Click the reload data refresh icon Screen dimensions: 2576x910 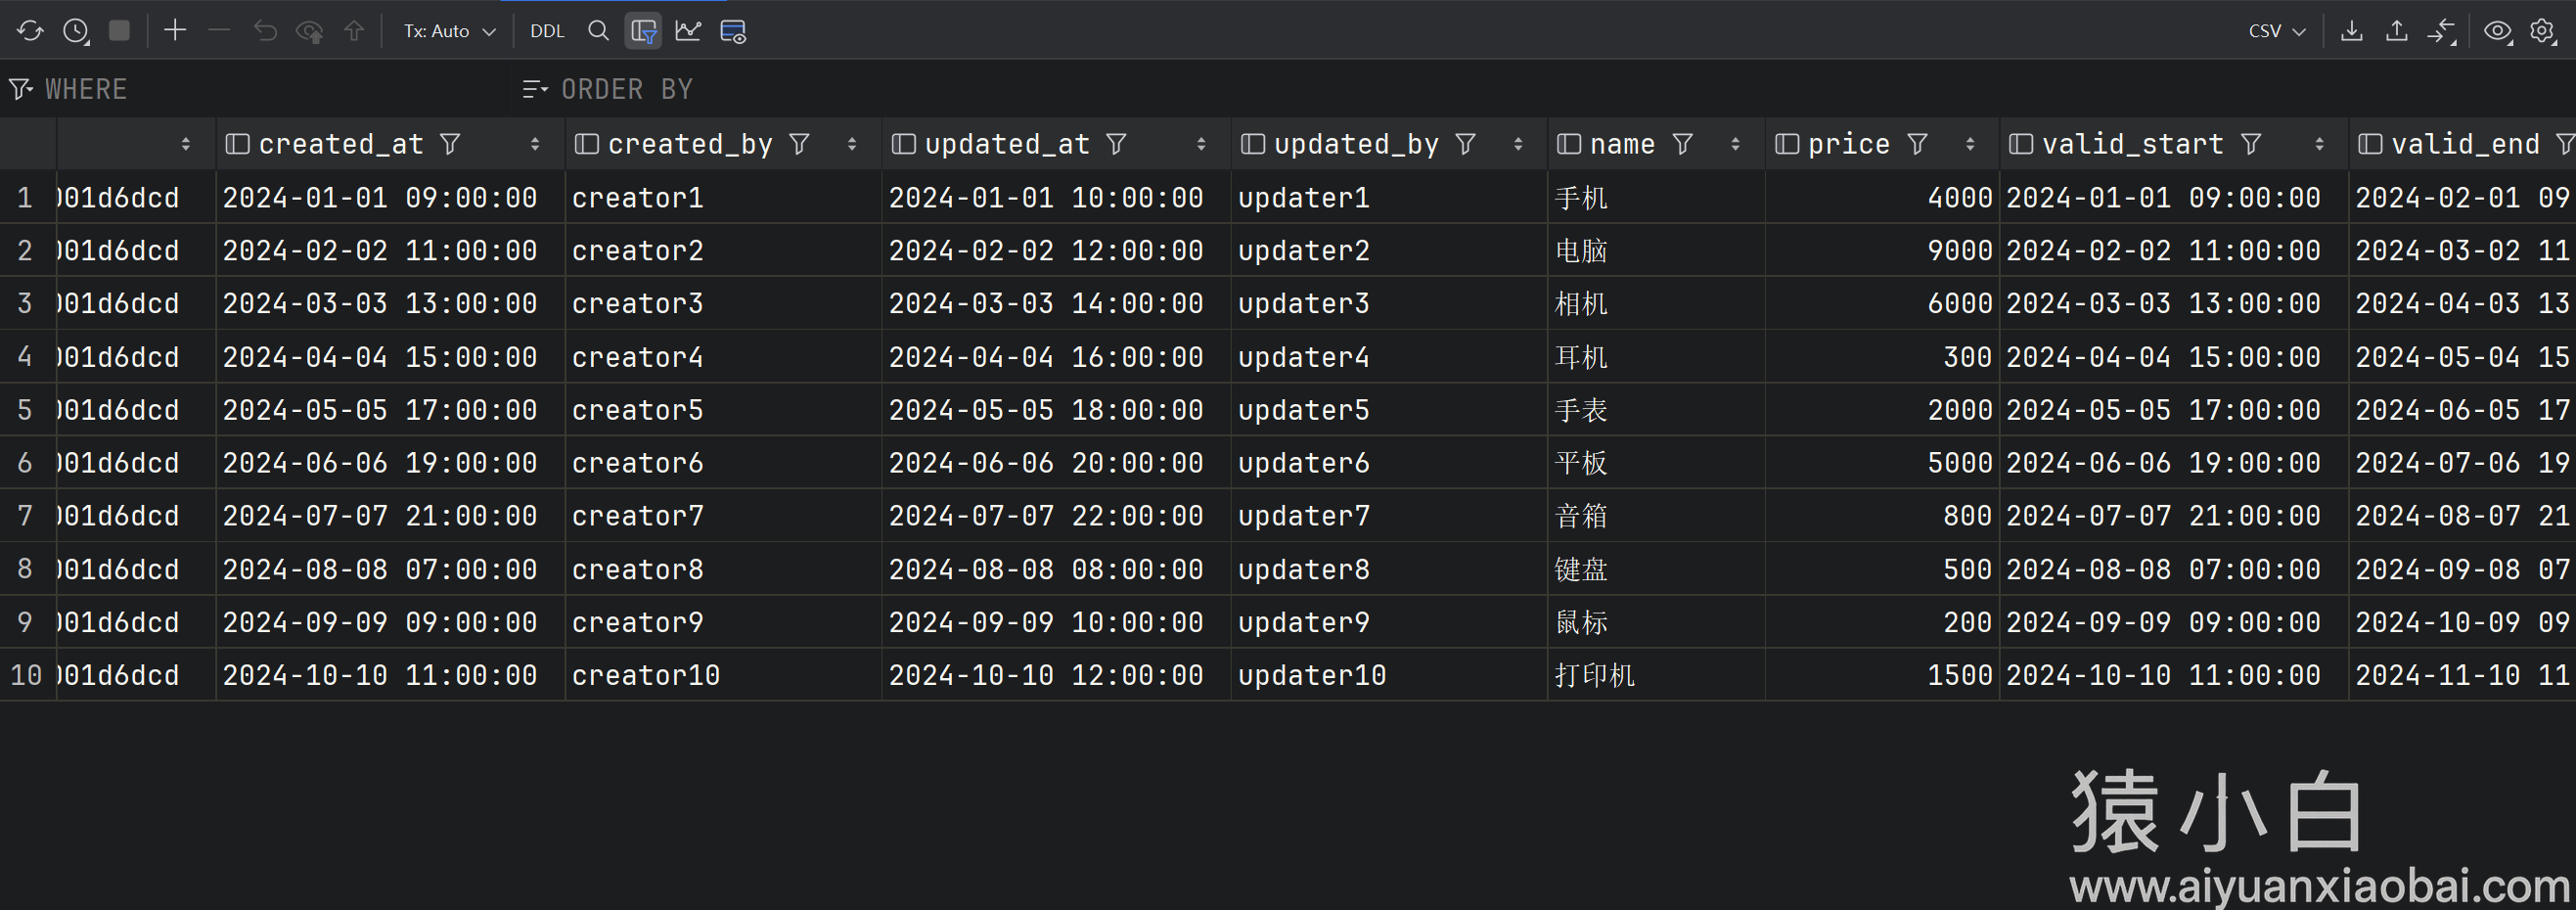[30, 31]
